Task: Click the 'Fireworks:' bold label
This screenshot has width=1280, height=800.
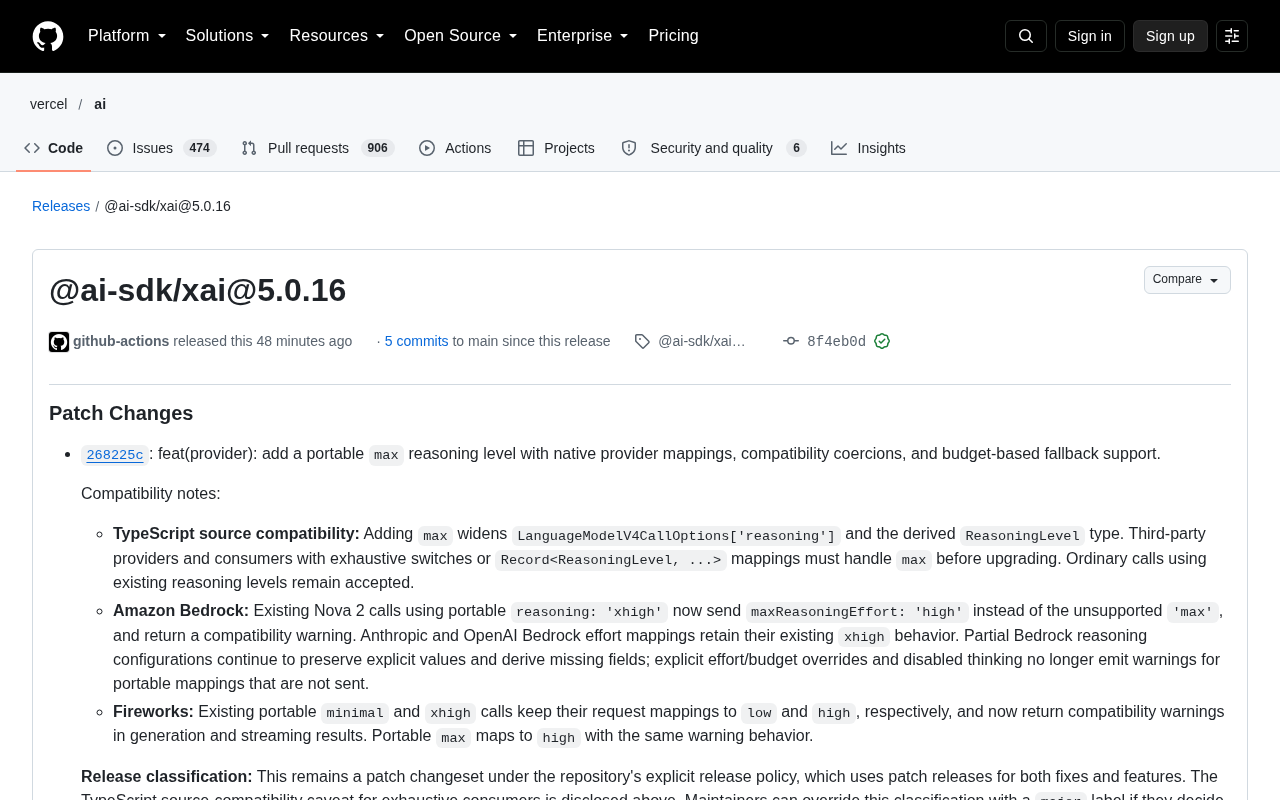Action: click(x=153, y=711)
